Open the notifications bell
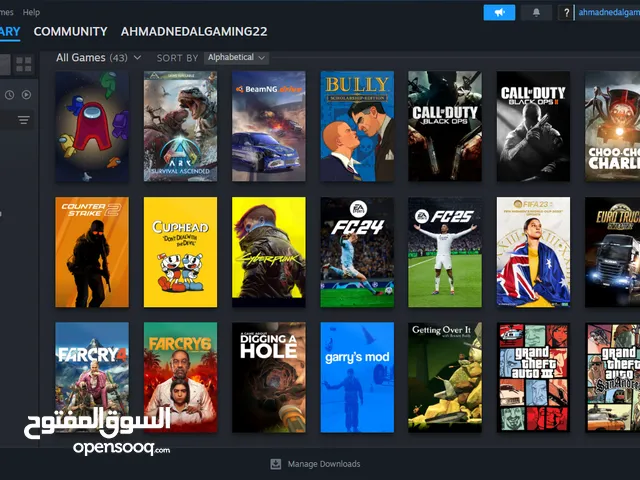 536,13
